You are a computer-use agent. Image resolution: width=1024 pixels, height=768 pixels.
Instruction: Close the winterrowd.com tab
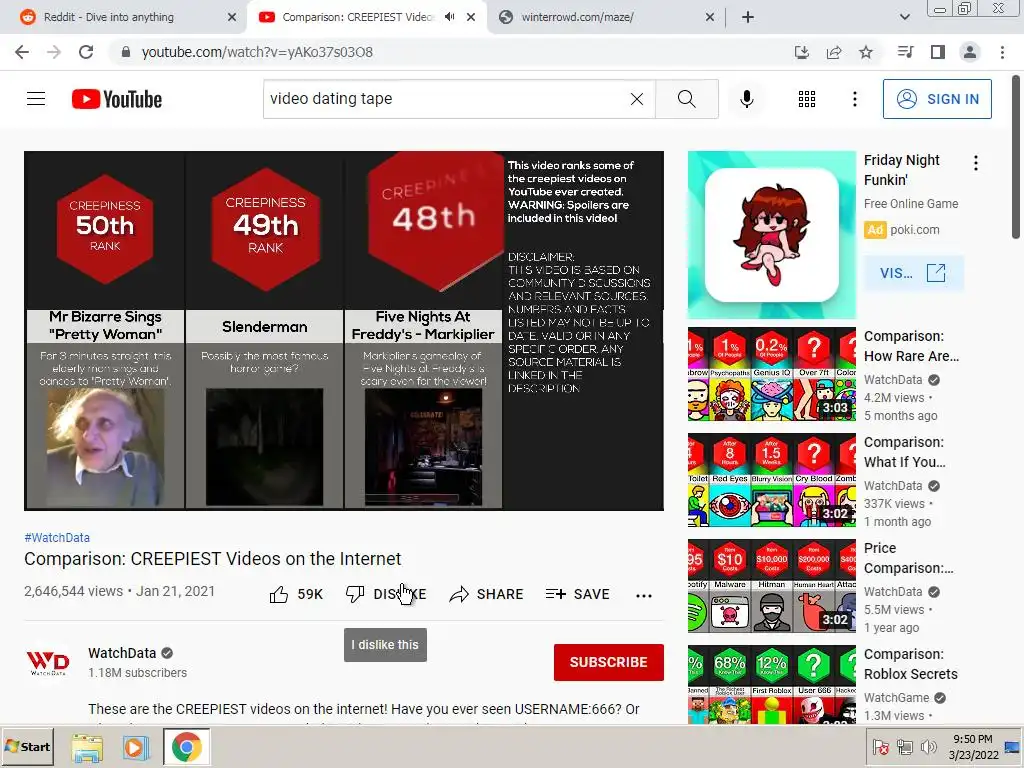point(710,17)
